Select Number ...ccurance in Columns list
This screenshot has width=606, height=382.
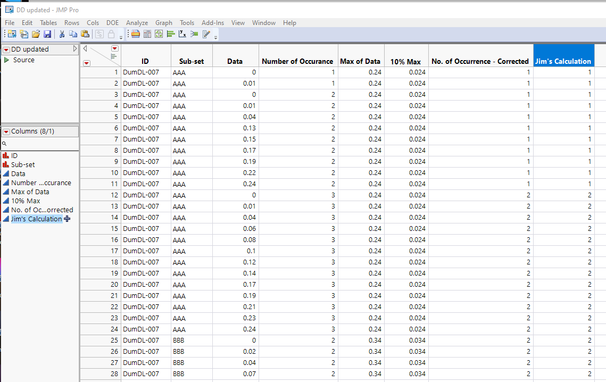click(41, 183)
